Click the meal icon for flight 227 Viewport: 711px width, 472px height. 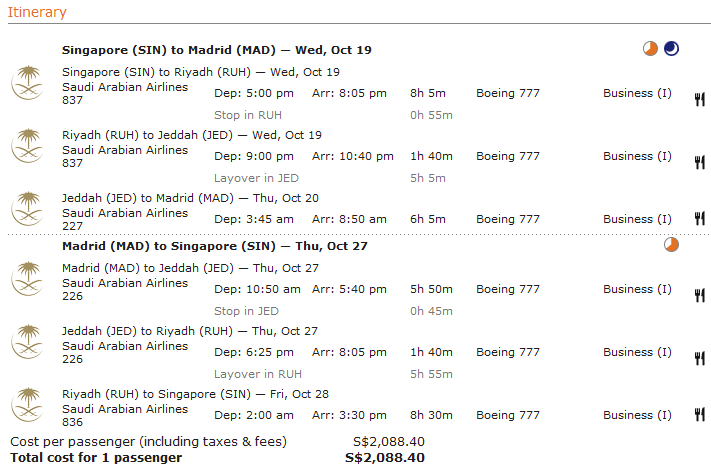click(x=699, y=219)
